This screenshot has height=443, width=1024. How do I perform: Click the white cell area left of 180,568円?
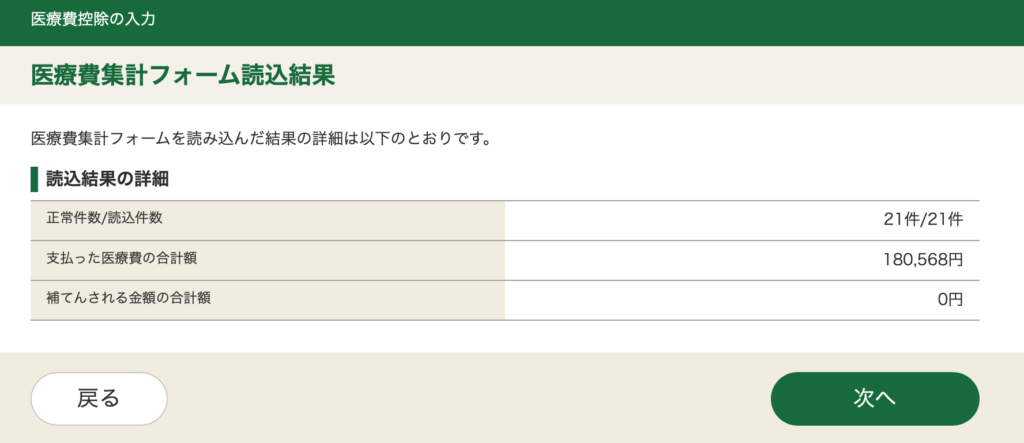680,260
